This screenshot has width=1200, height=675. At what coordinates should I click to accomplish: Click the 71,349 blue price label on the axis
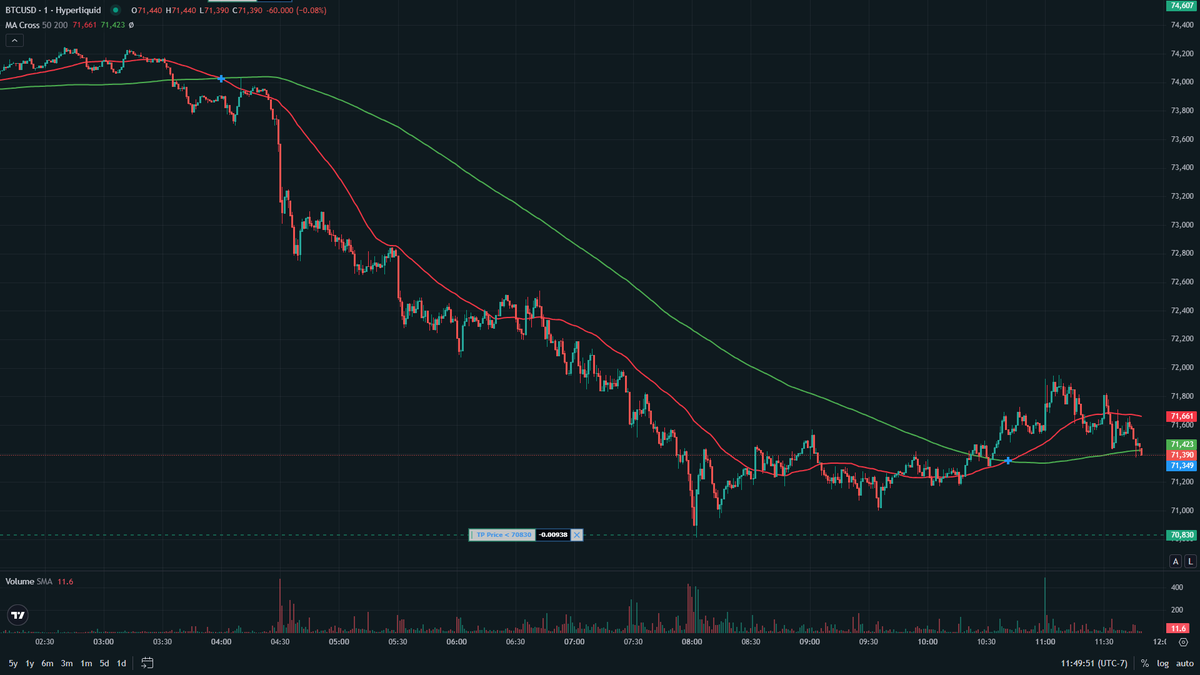[1182, 465]
